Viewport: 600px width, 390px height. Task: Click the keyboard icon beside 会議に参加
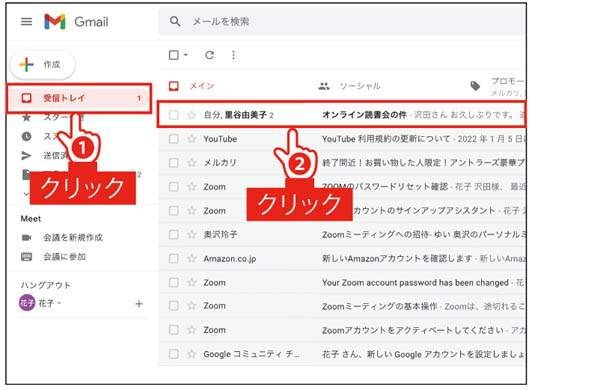coord(26,256)
